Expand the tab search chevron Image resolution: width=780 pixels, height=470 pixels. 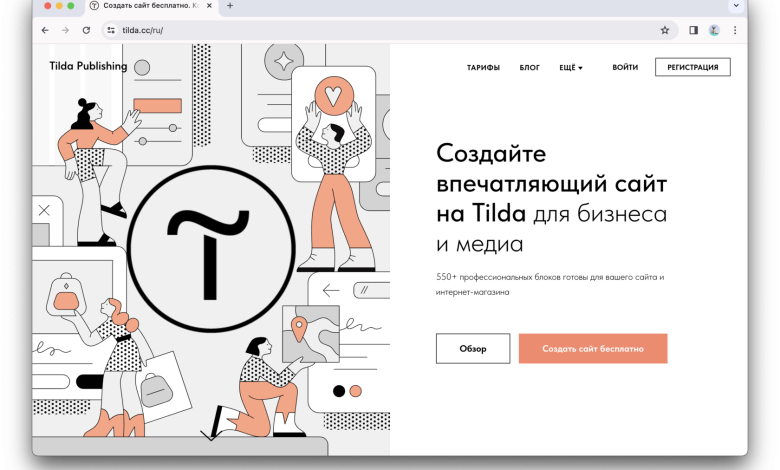coord(737,6)
